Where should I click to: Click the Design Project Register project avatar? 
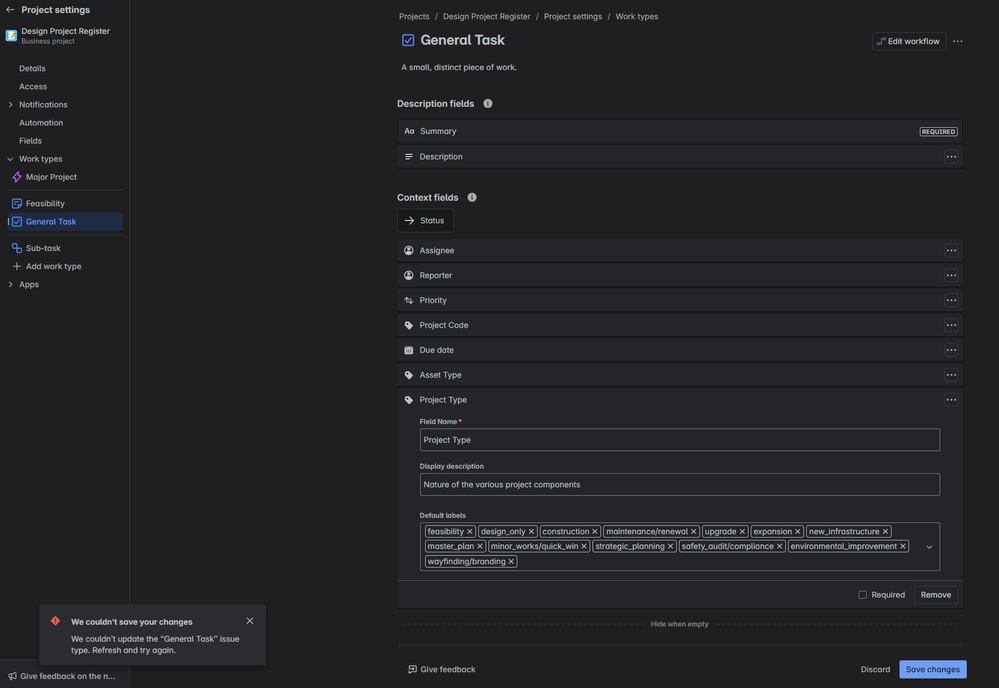pos(11,36)
